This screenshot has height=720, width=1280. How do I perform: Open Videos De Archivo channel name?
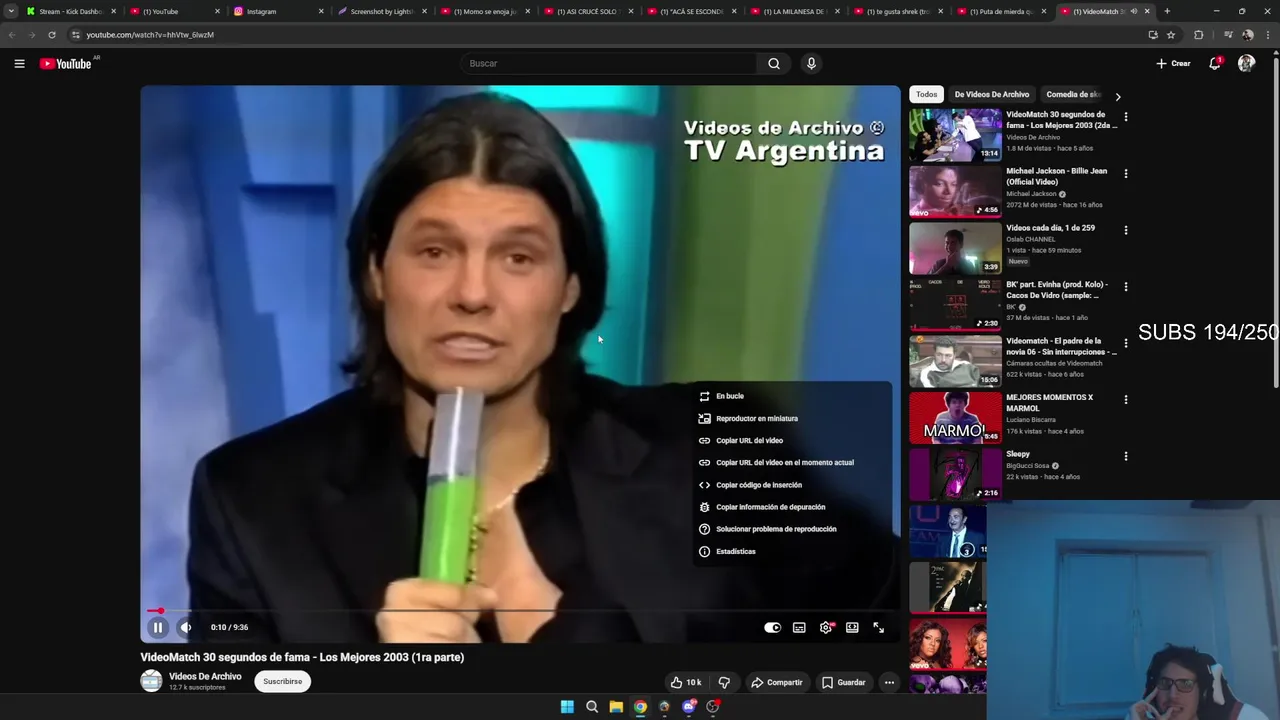(x=205, y=676)
